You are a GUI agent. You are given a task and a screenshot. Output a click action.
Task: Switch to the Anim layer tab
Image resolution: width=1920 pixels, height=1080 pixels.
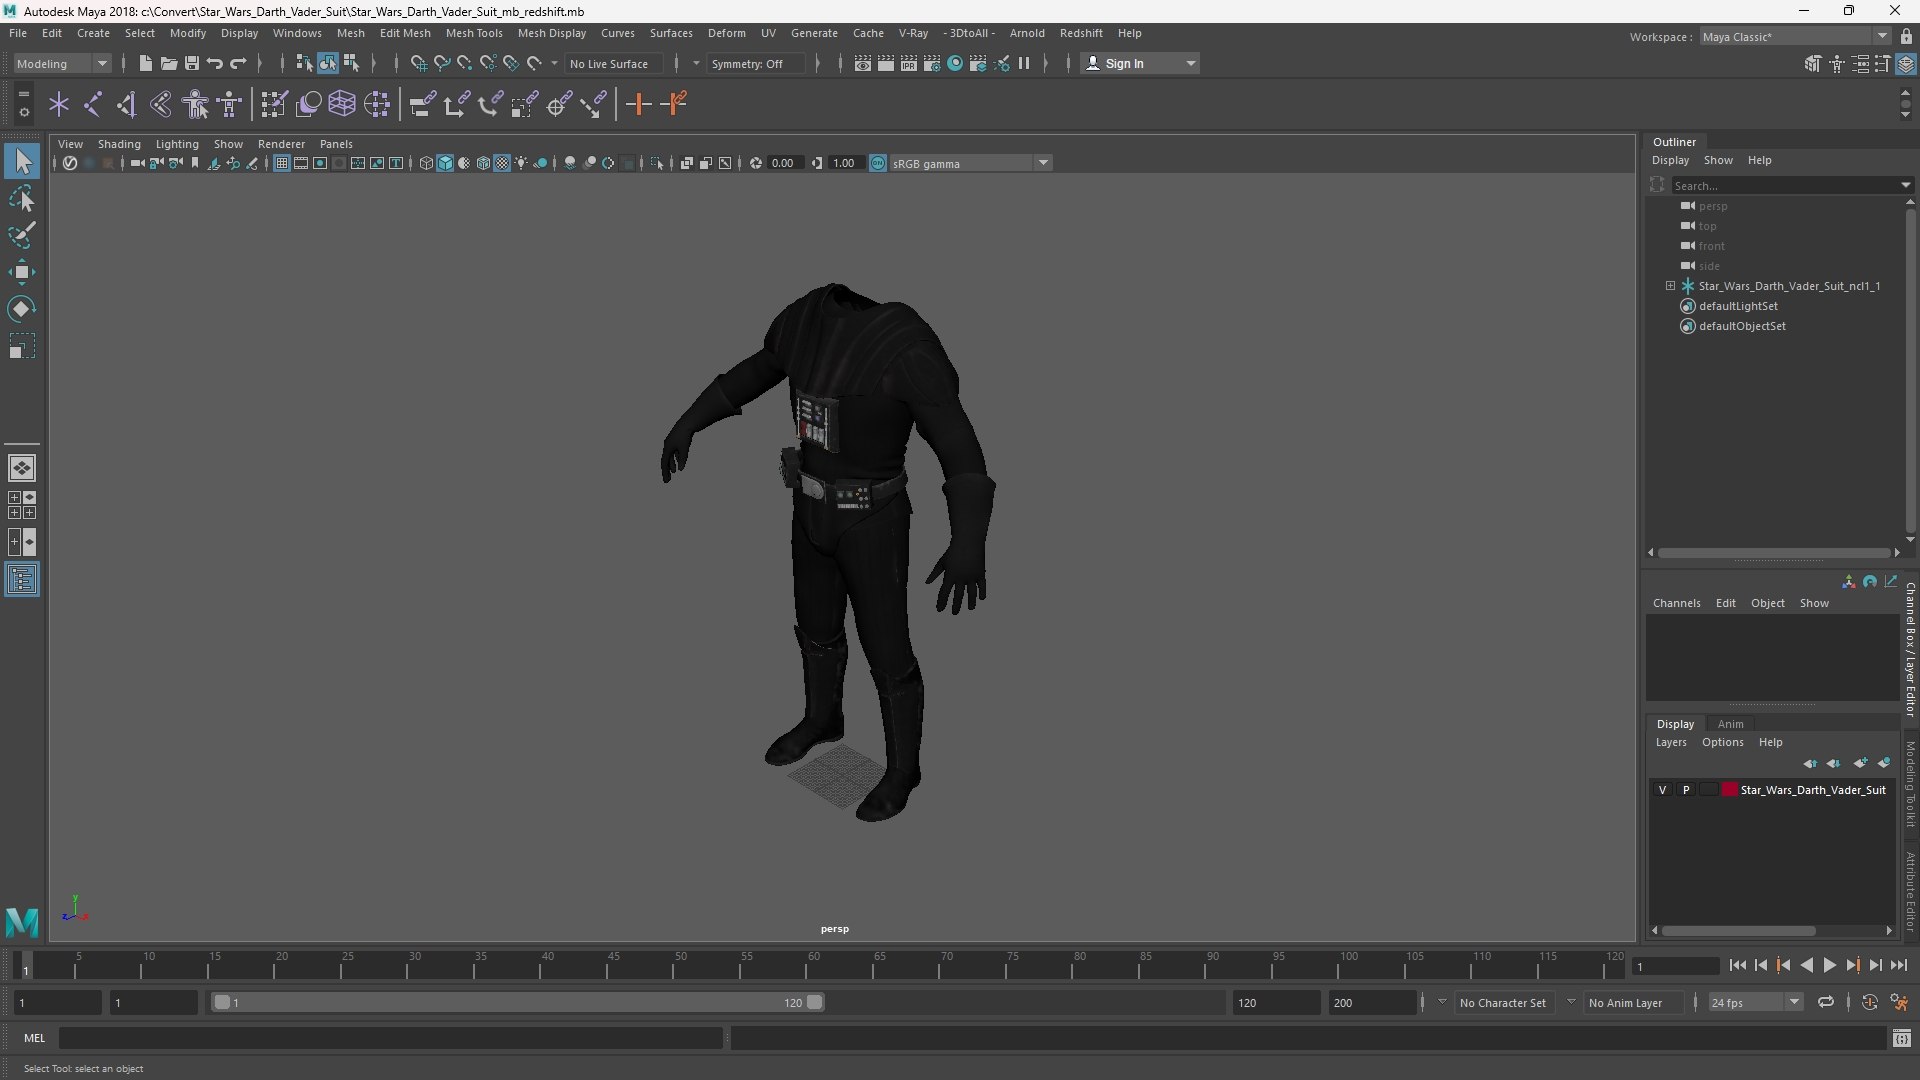[x=1730, y=724]
